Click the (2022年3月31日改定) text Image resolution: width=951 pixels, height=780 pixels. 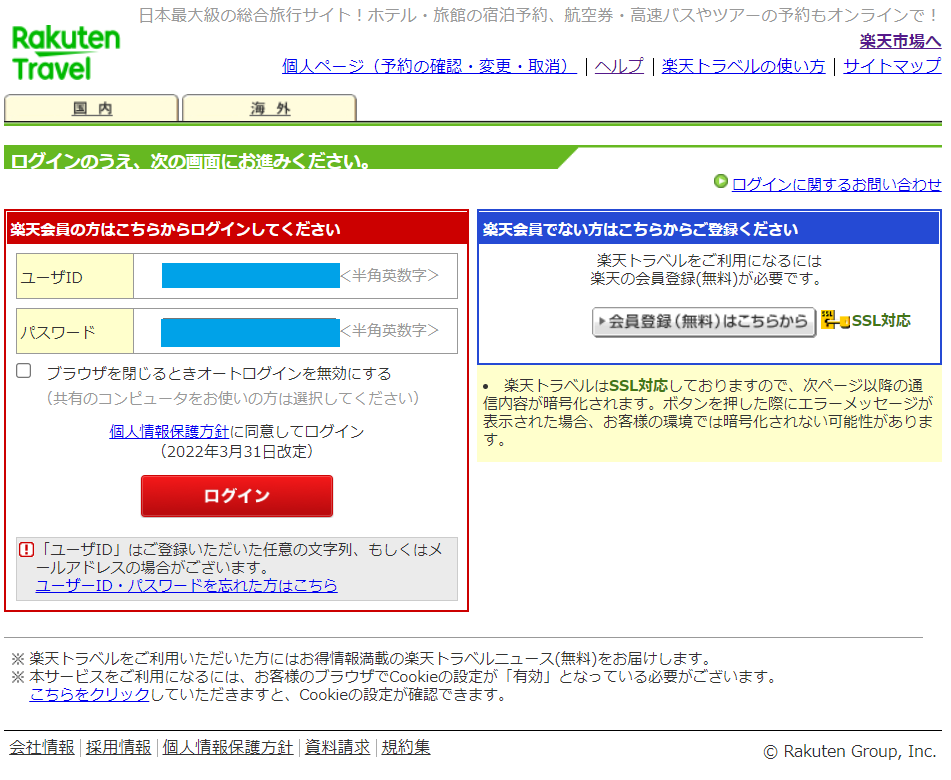pyautogui.click(x=237, y=452)
